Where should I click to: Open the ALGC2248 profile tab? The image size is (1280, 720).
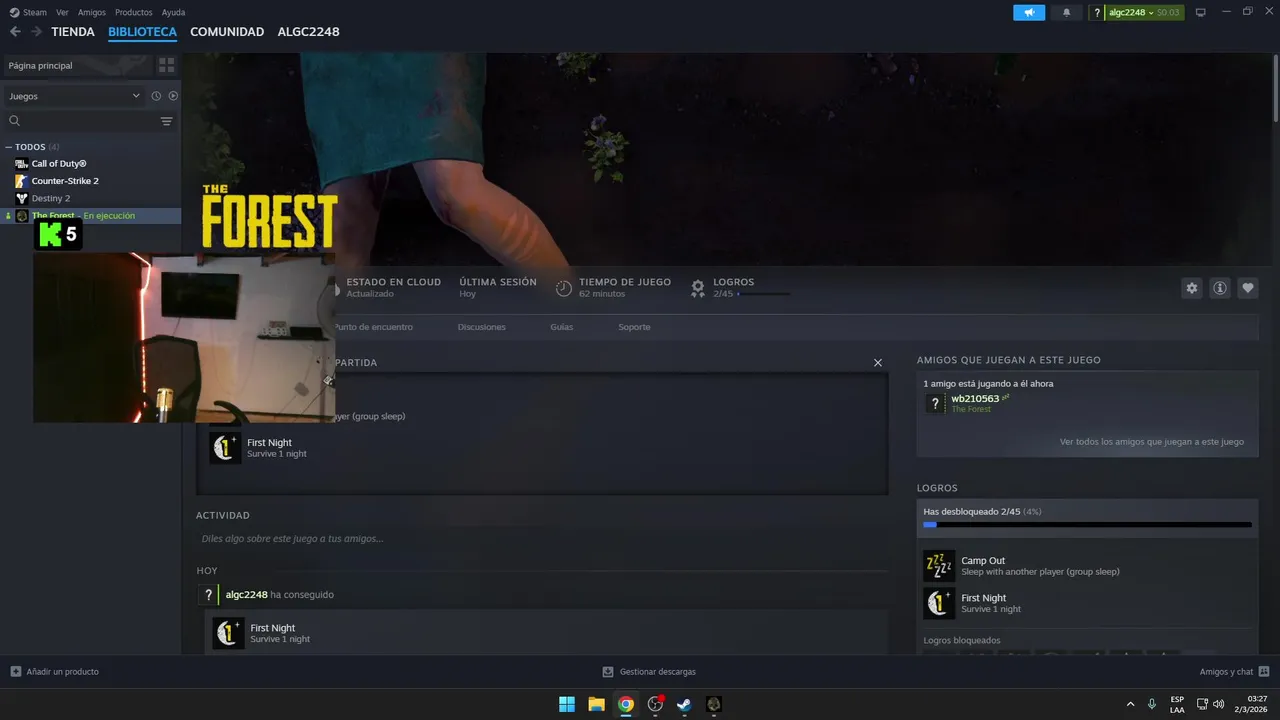[308, 32]
